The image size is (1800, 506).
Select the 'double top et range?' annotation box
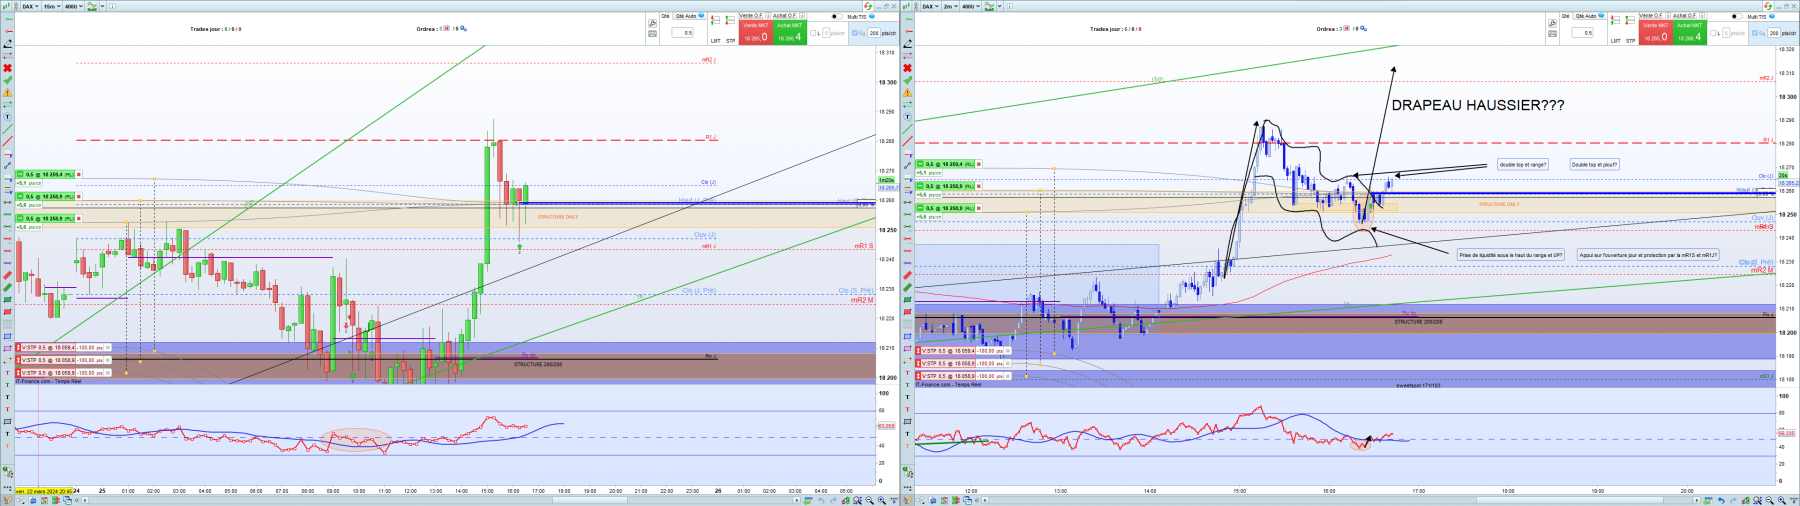click(x=1522, y=164)
